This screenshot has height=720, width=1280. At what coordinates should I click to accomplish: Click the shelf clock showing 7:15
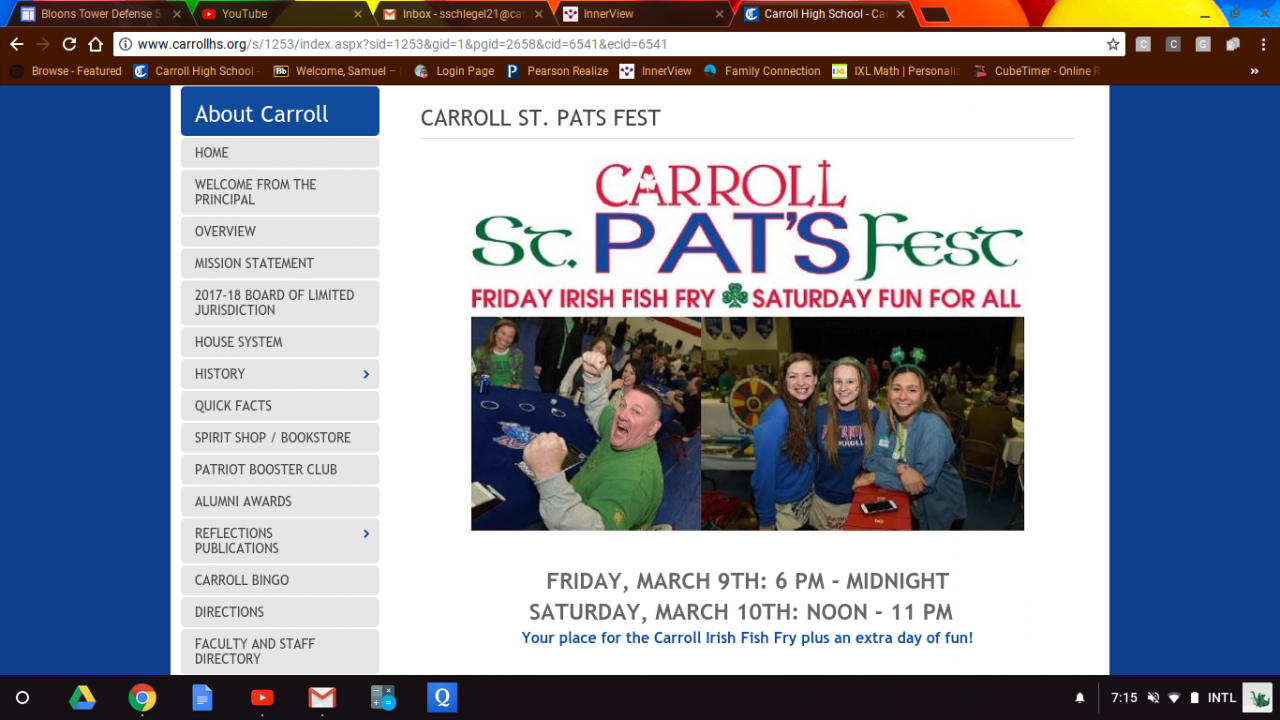[1124, 698]
